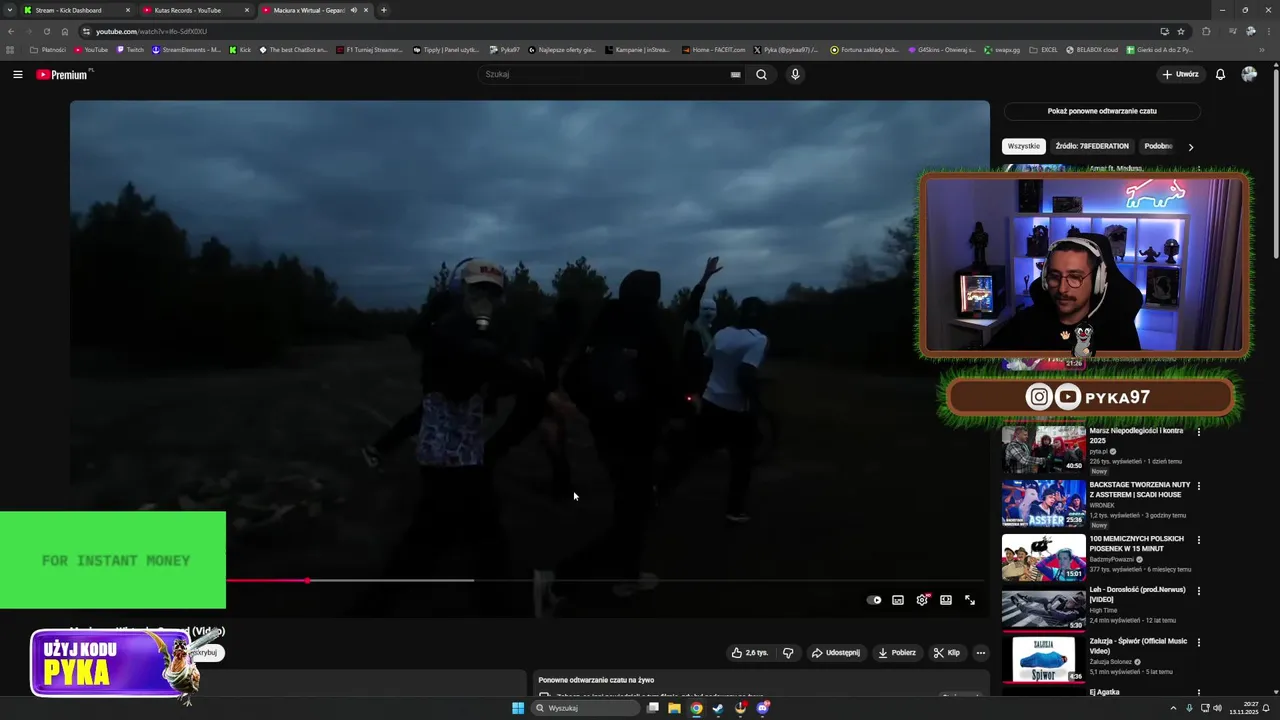Screen dimensions: 1280x720
Task: Start voice search with the microphone
Action: click(795, 74)
